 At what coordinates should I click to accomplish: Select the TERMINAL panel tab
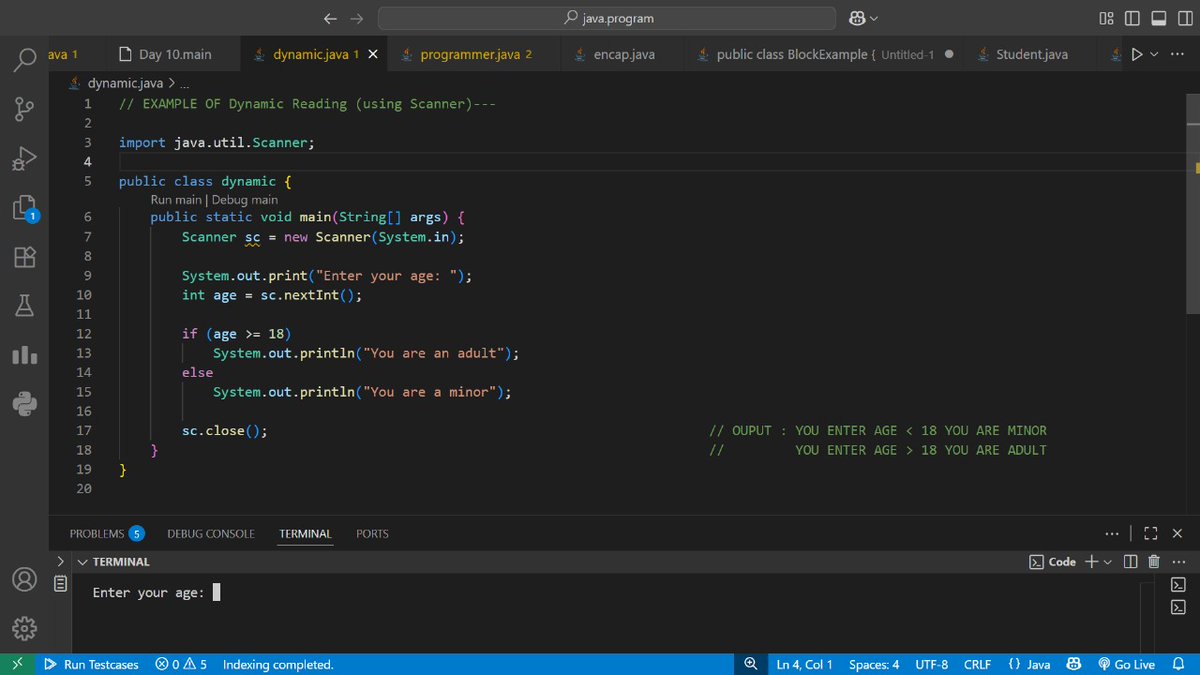[x=305, y=534]
